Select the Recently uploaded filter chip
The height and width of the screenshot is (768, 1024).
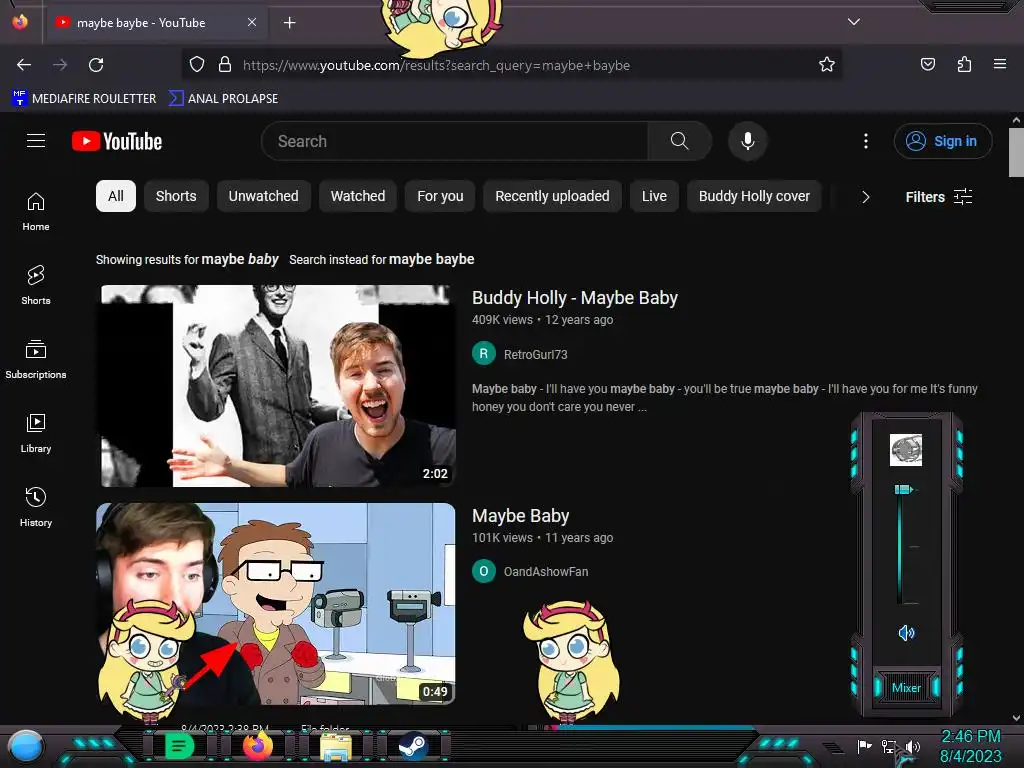[x=552, y=196]
